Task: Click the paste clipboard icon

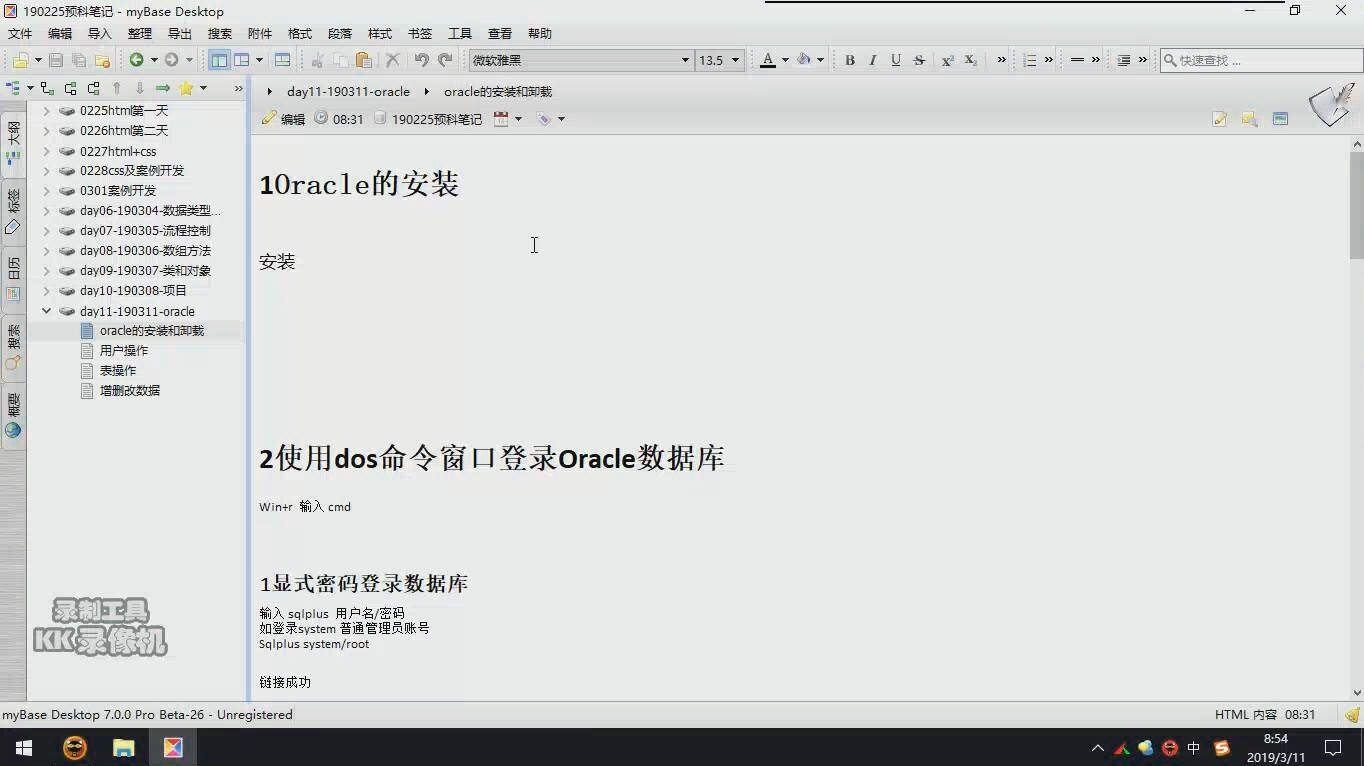Action: [364, 60]
